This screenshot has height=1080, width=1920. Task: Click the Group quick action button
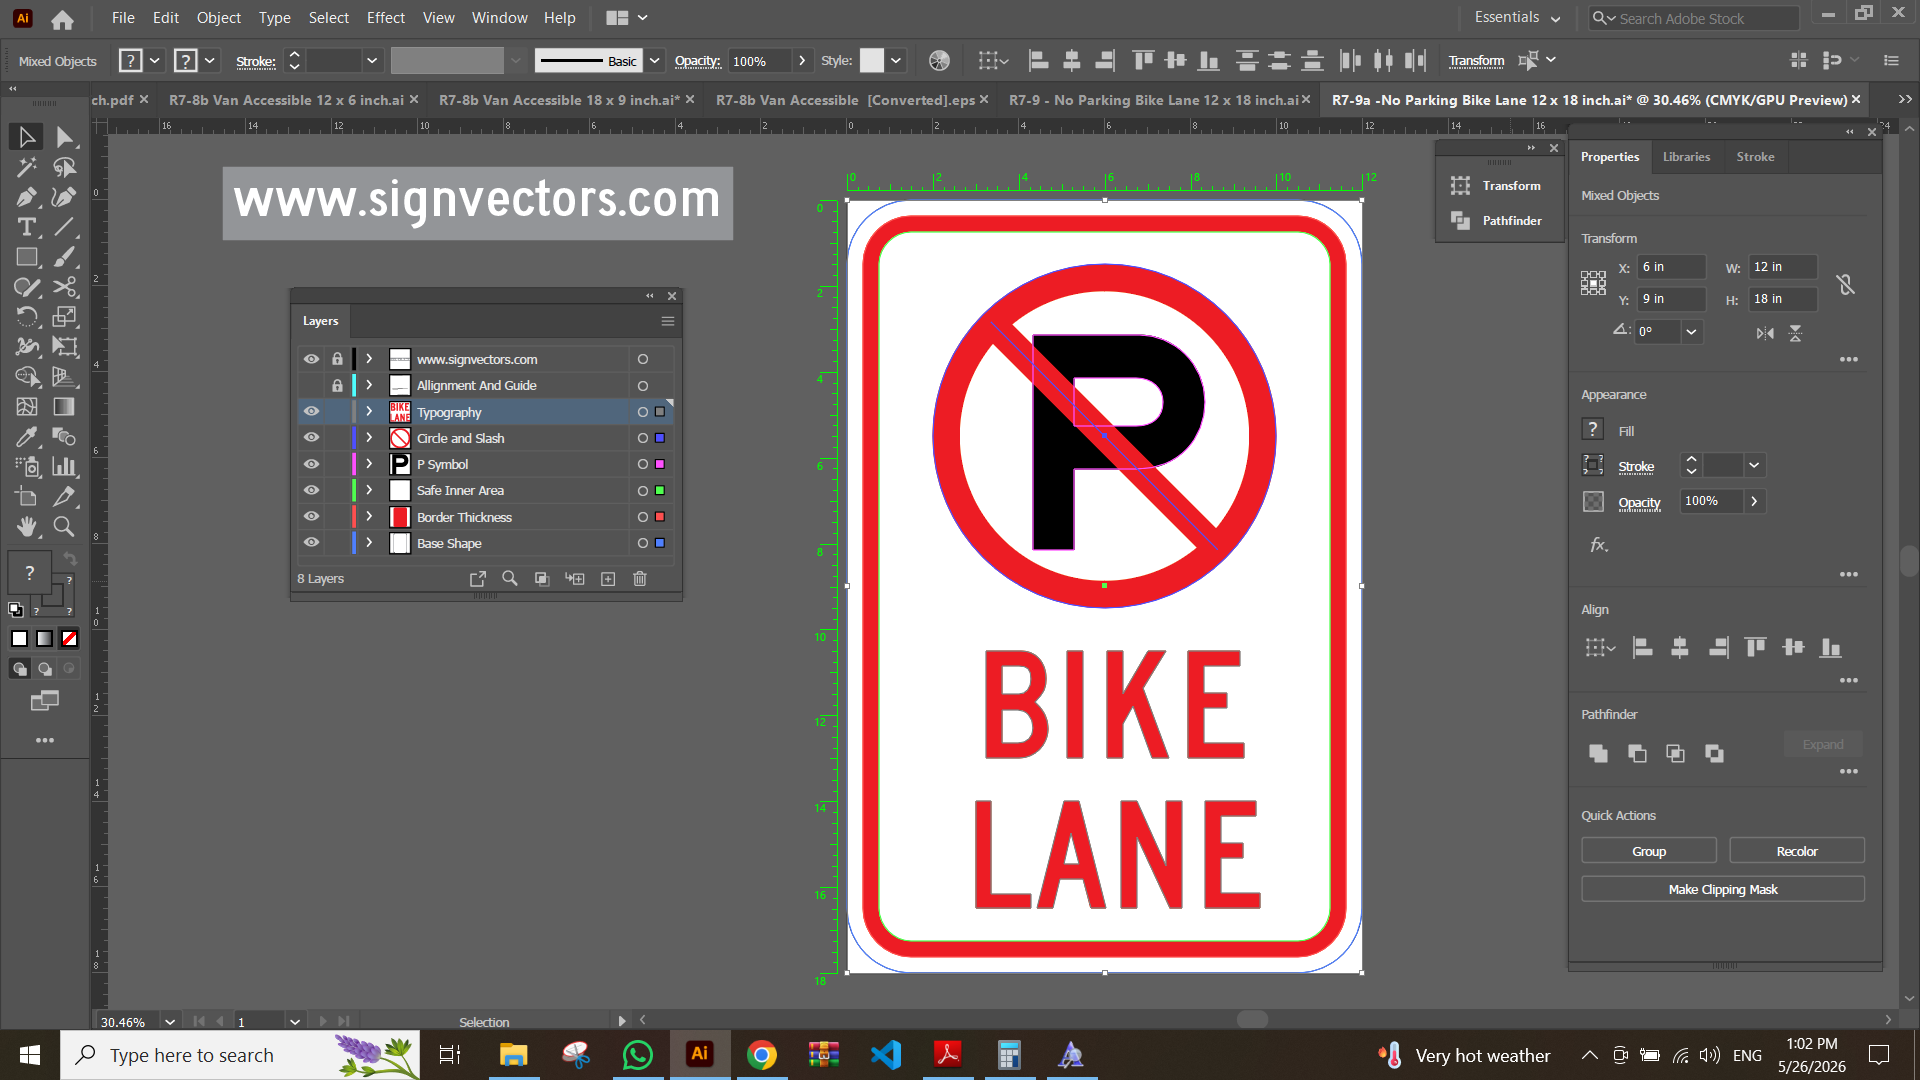point(1649,851)
